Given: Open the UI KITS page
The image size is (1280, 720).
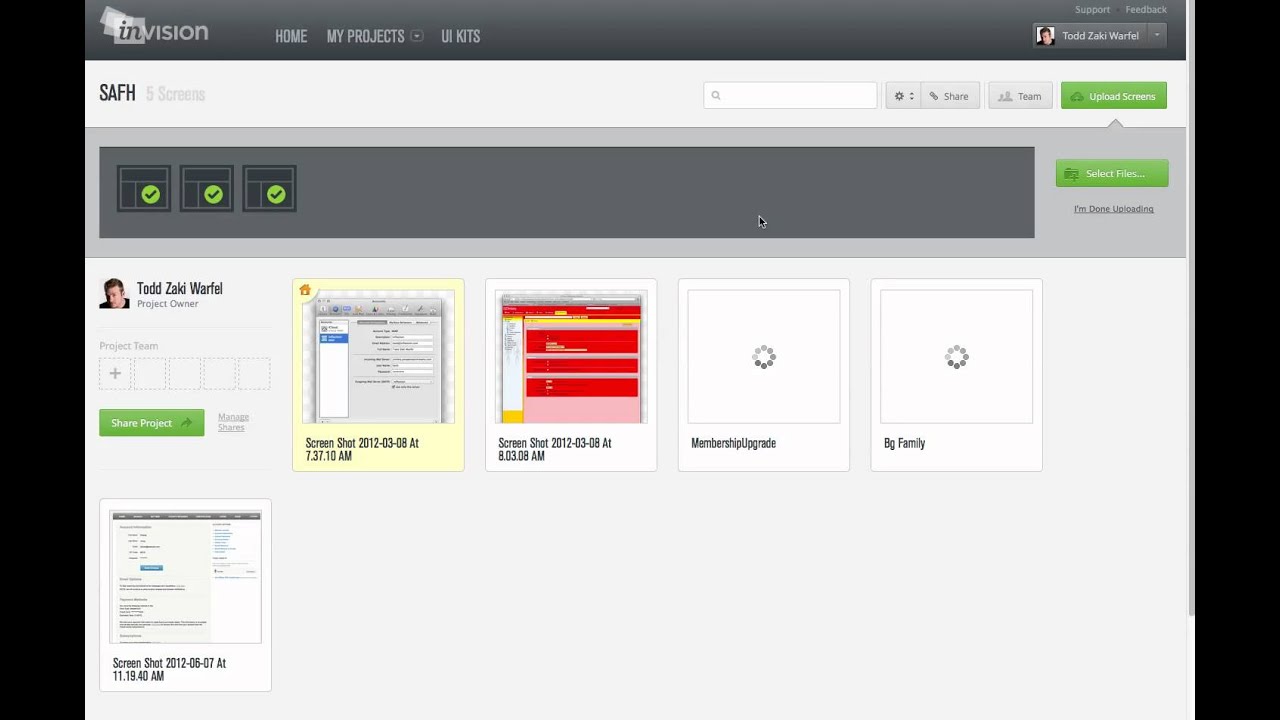Looking at the screenshot, I should 460,36.
